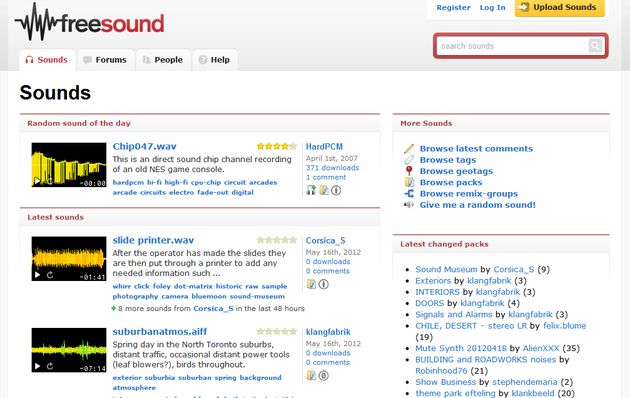This screenshot has height=398, width=630.
Task: Click the pack icon under HardPCM
Action: coord(324,190)
